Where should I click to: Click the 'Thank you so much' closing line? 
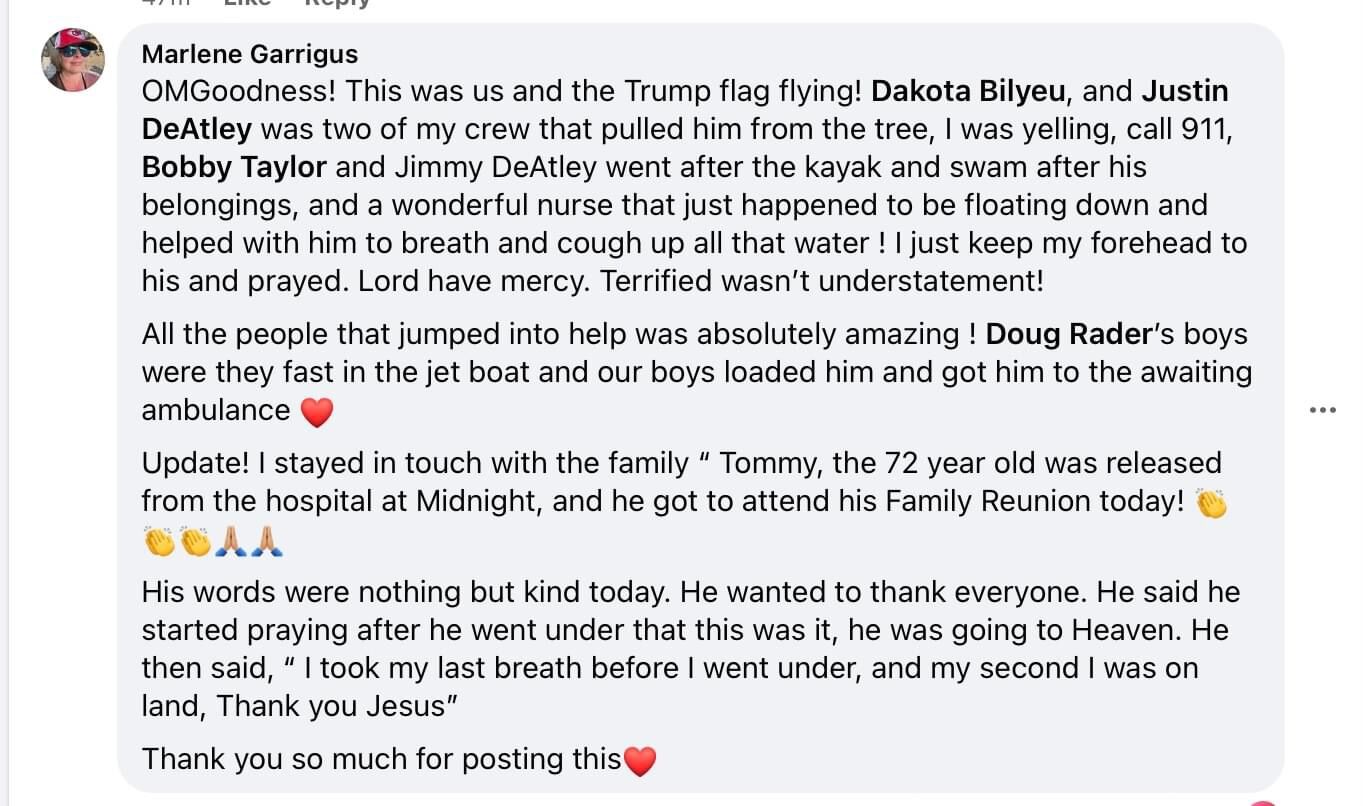[x=380, y=759]
